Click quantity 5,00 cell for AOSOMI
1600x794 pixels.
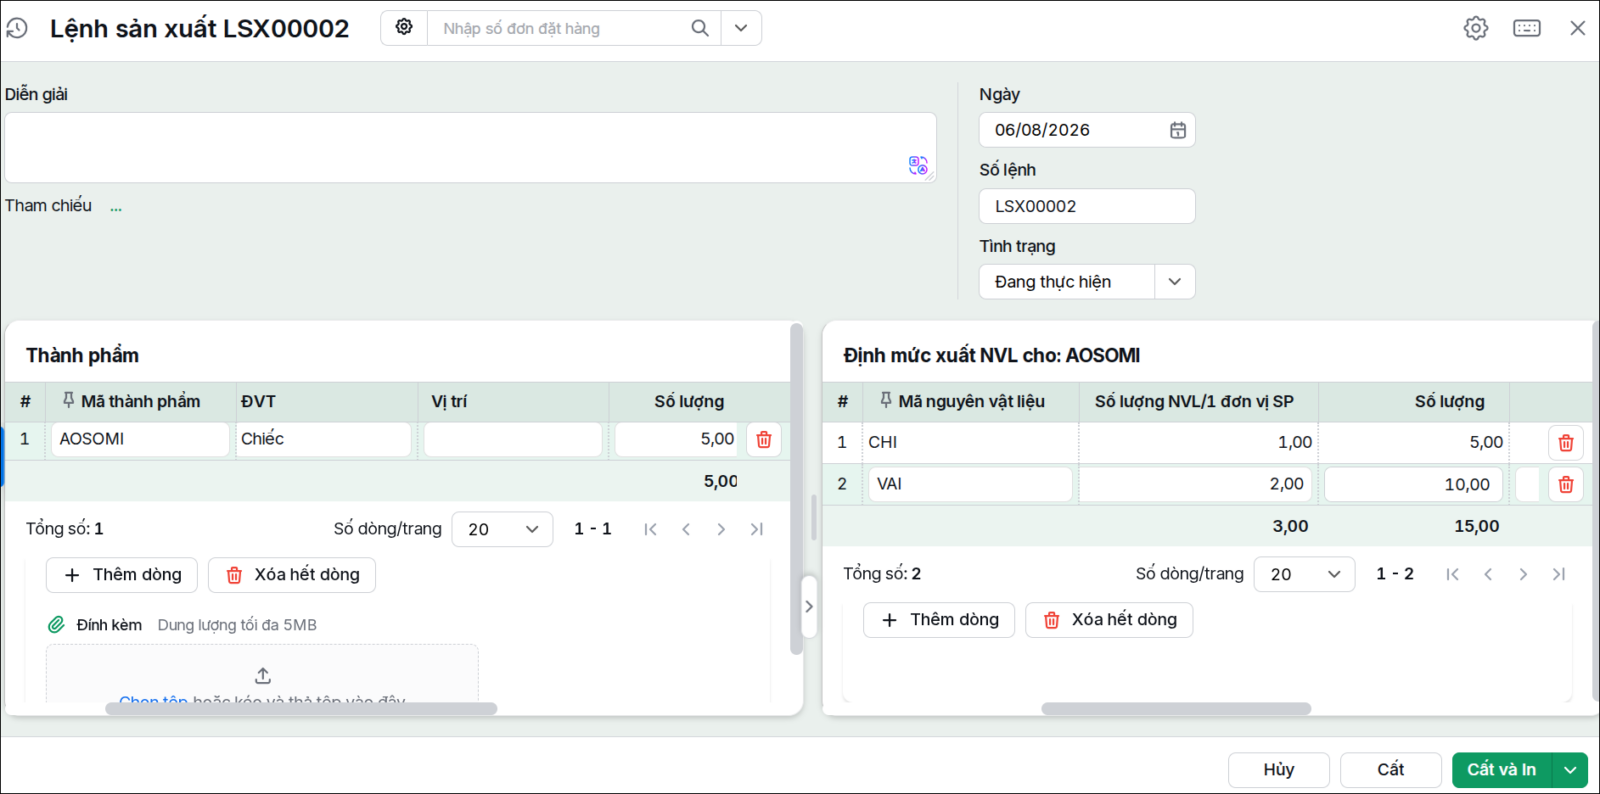pyautogui.click(x=678, y=439)
